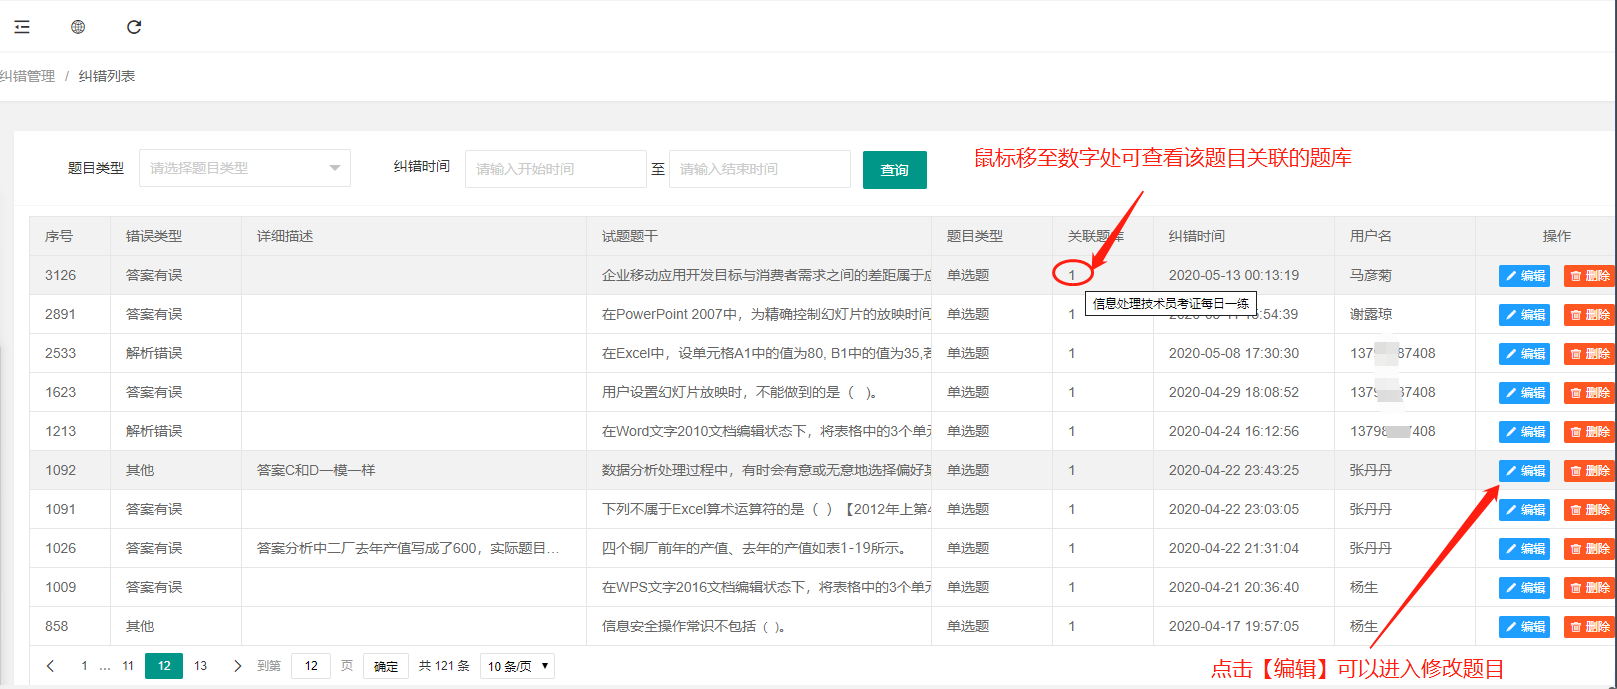Viewport: 1617px width, 689px height.
Task: Edit row 1091 entry
Action: [x=1524, y=510]
